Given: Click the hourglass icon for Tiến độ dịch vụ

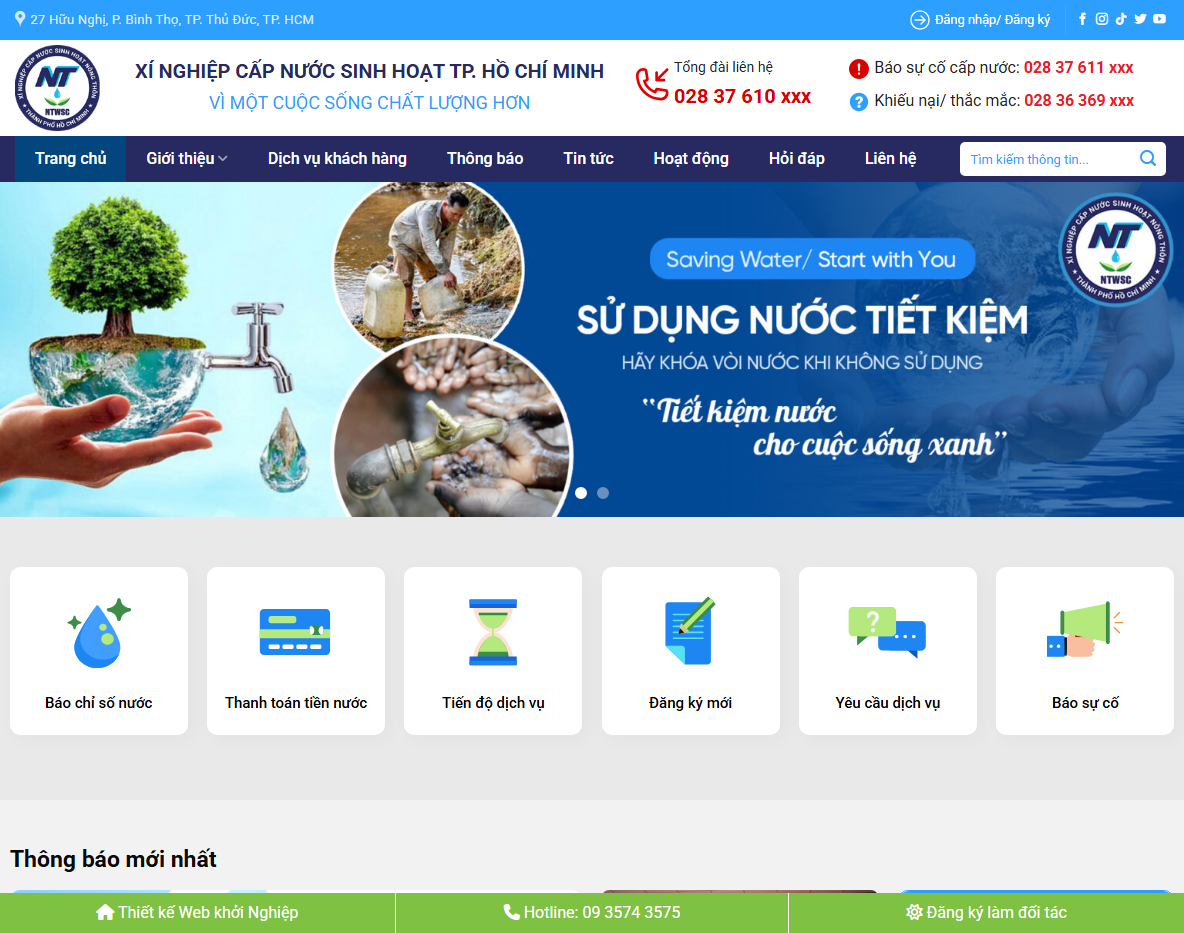Looking at the screenshot, I should [x=492, y=631].
